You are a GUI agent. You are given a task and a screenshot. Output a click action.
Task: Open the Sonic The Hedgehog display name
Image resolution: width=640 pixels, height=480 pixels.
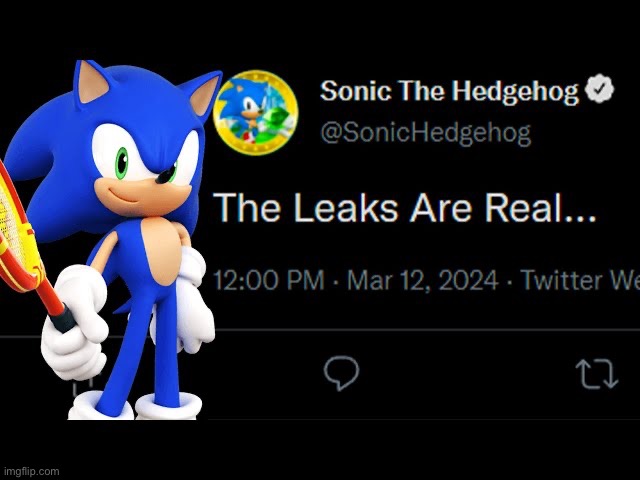pos(449,91)
